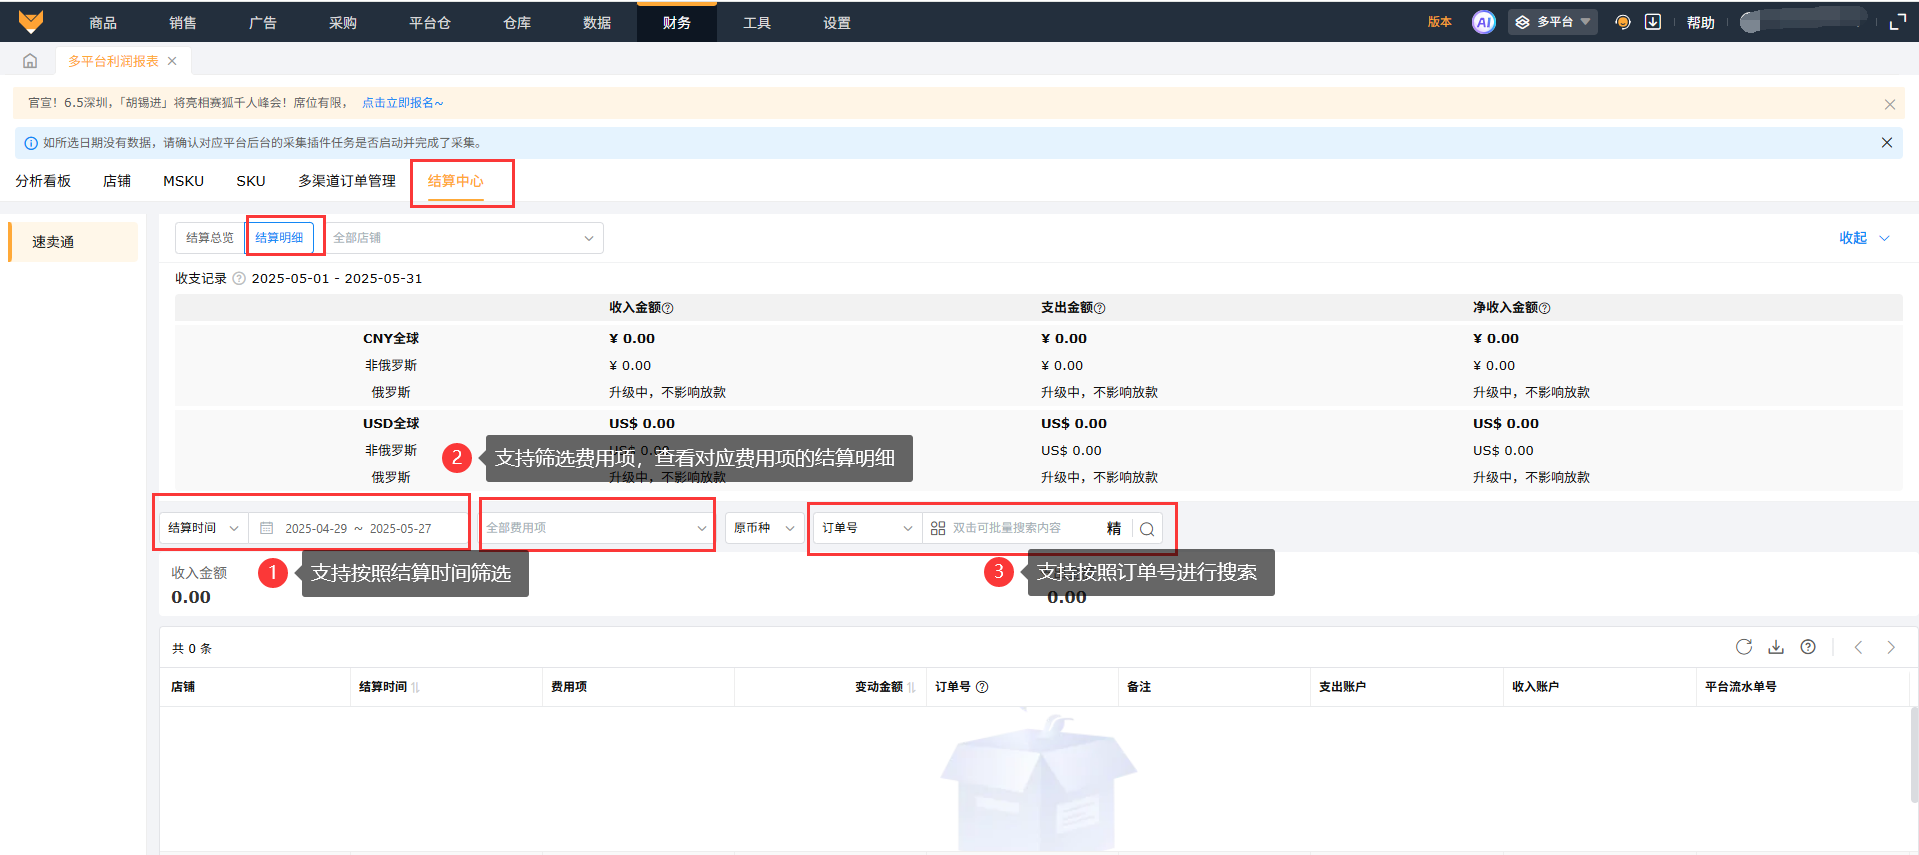Viewport: 1919px width, 855px height.
Task: Click the info icon in the blue notice
Action: click(31, 143)
